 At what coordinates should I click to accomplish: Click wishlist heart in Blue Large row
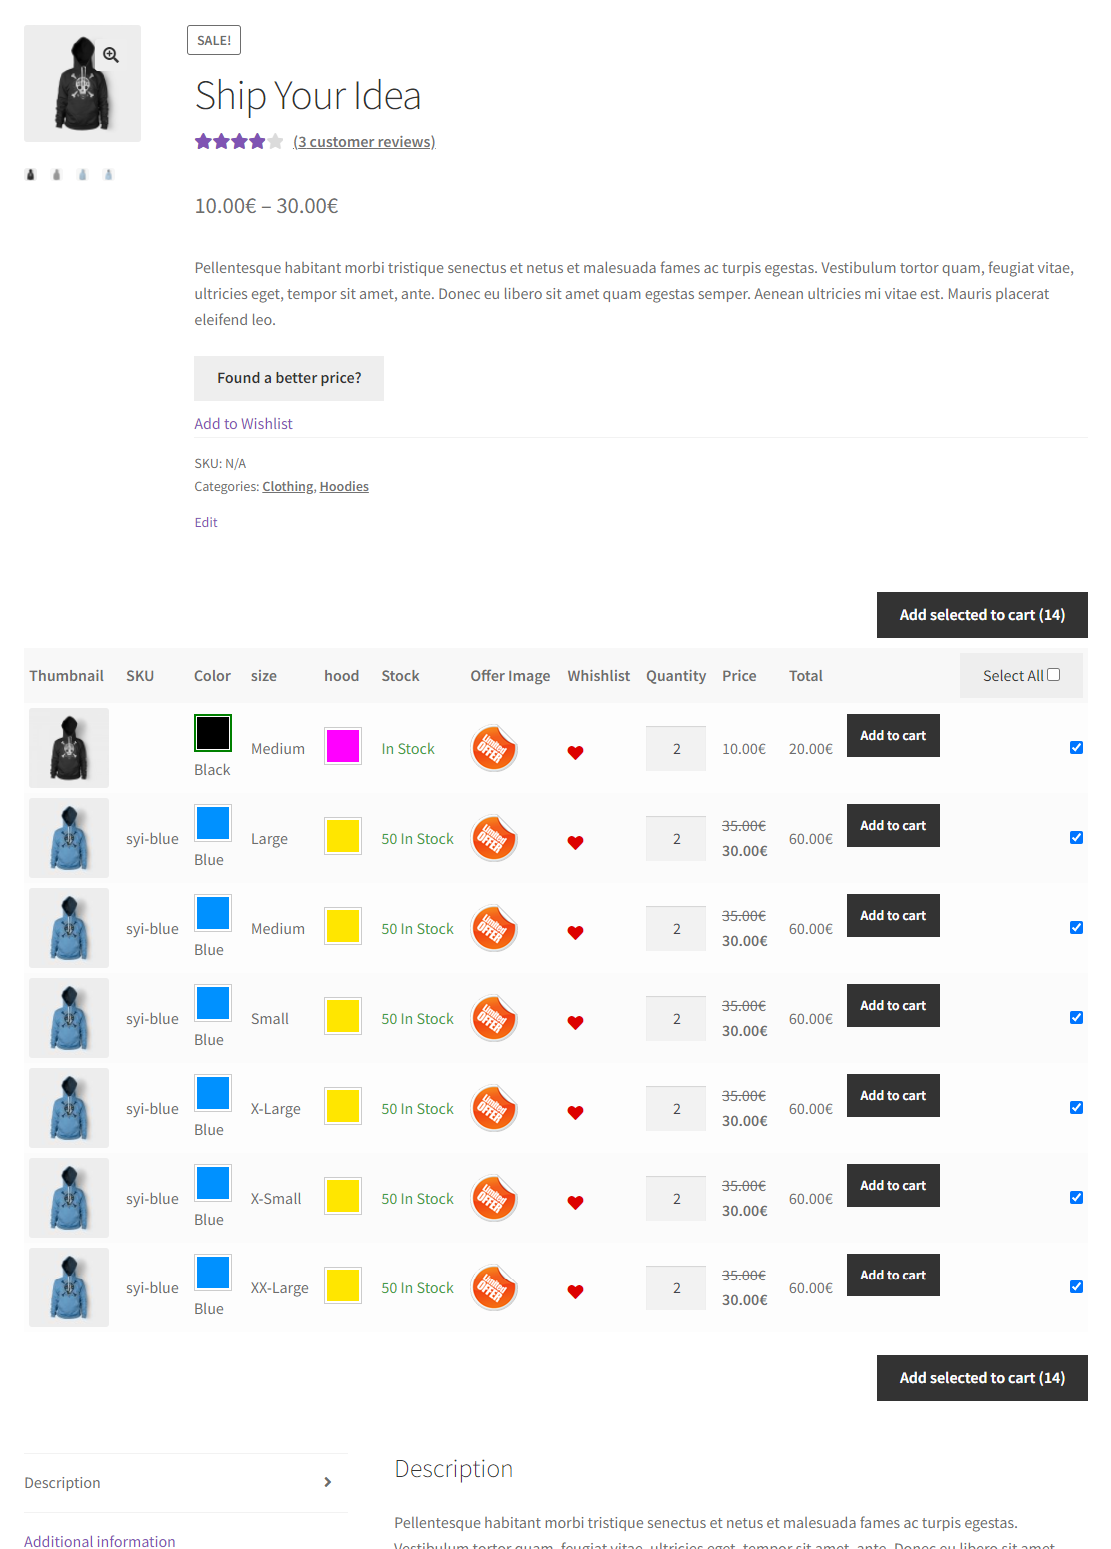575,842
